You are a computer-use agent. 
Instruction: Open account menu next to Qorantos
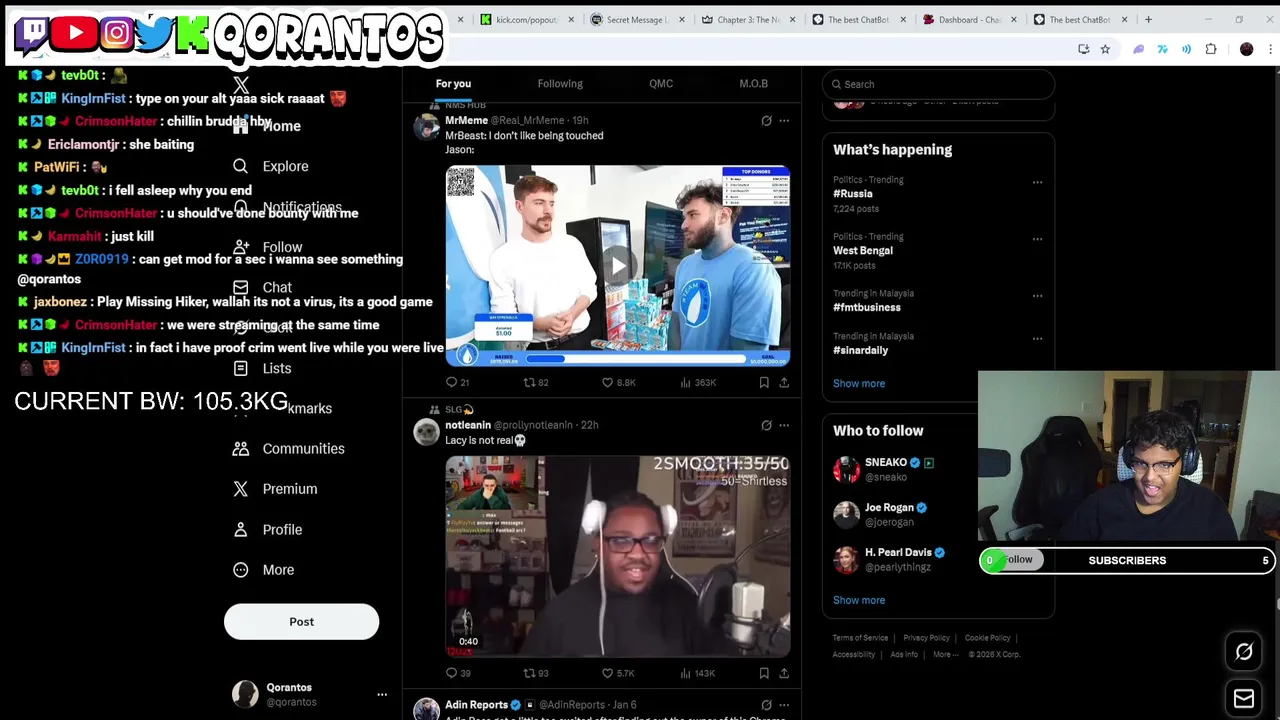point(382,694)
